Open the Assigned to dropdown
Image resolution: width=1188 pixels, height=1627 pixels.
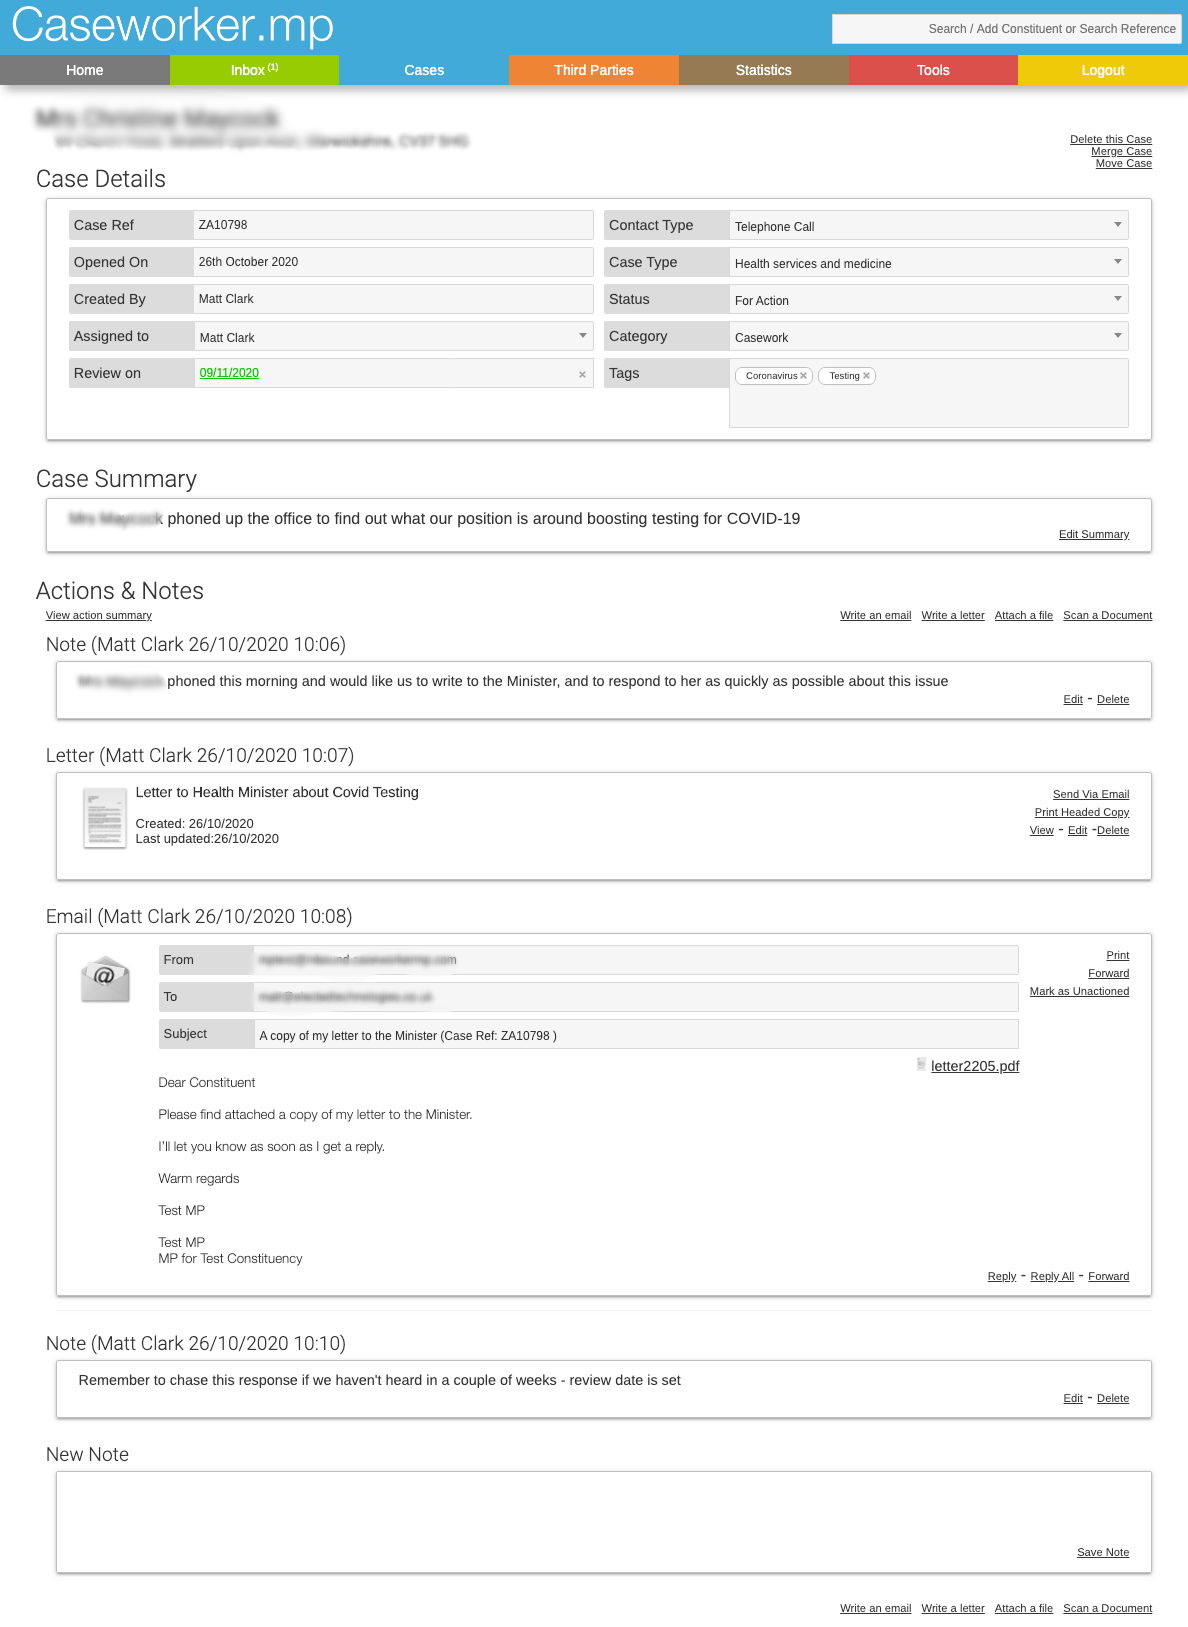(582, 336)
